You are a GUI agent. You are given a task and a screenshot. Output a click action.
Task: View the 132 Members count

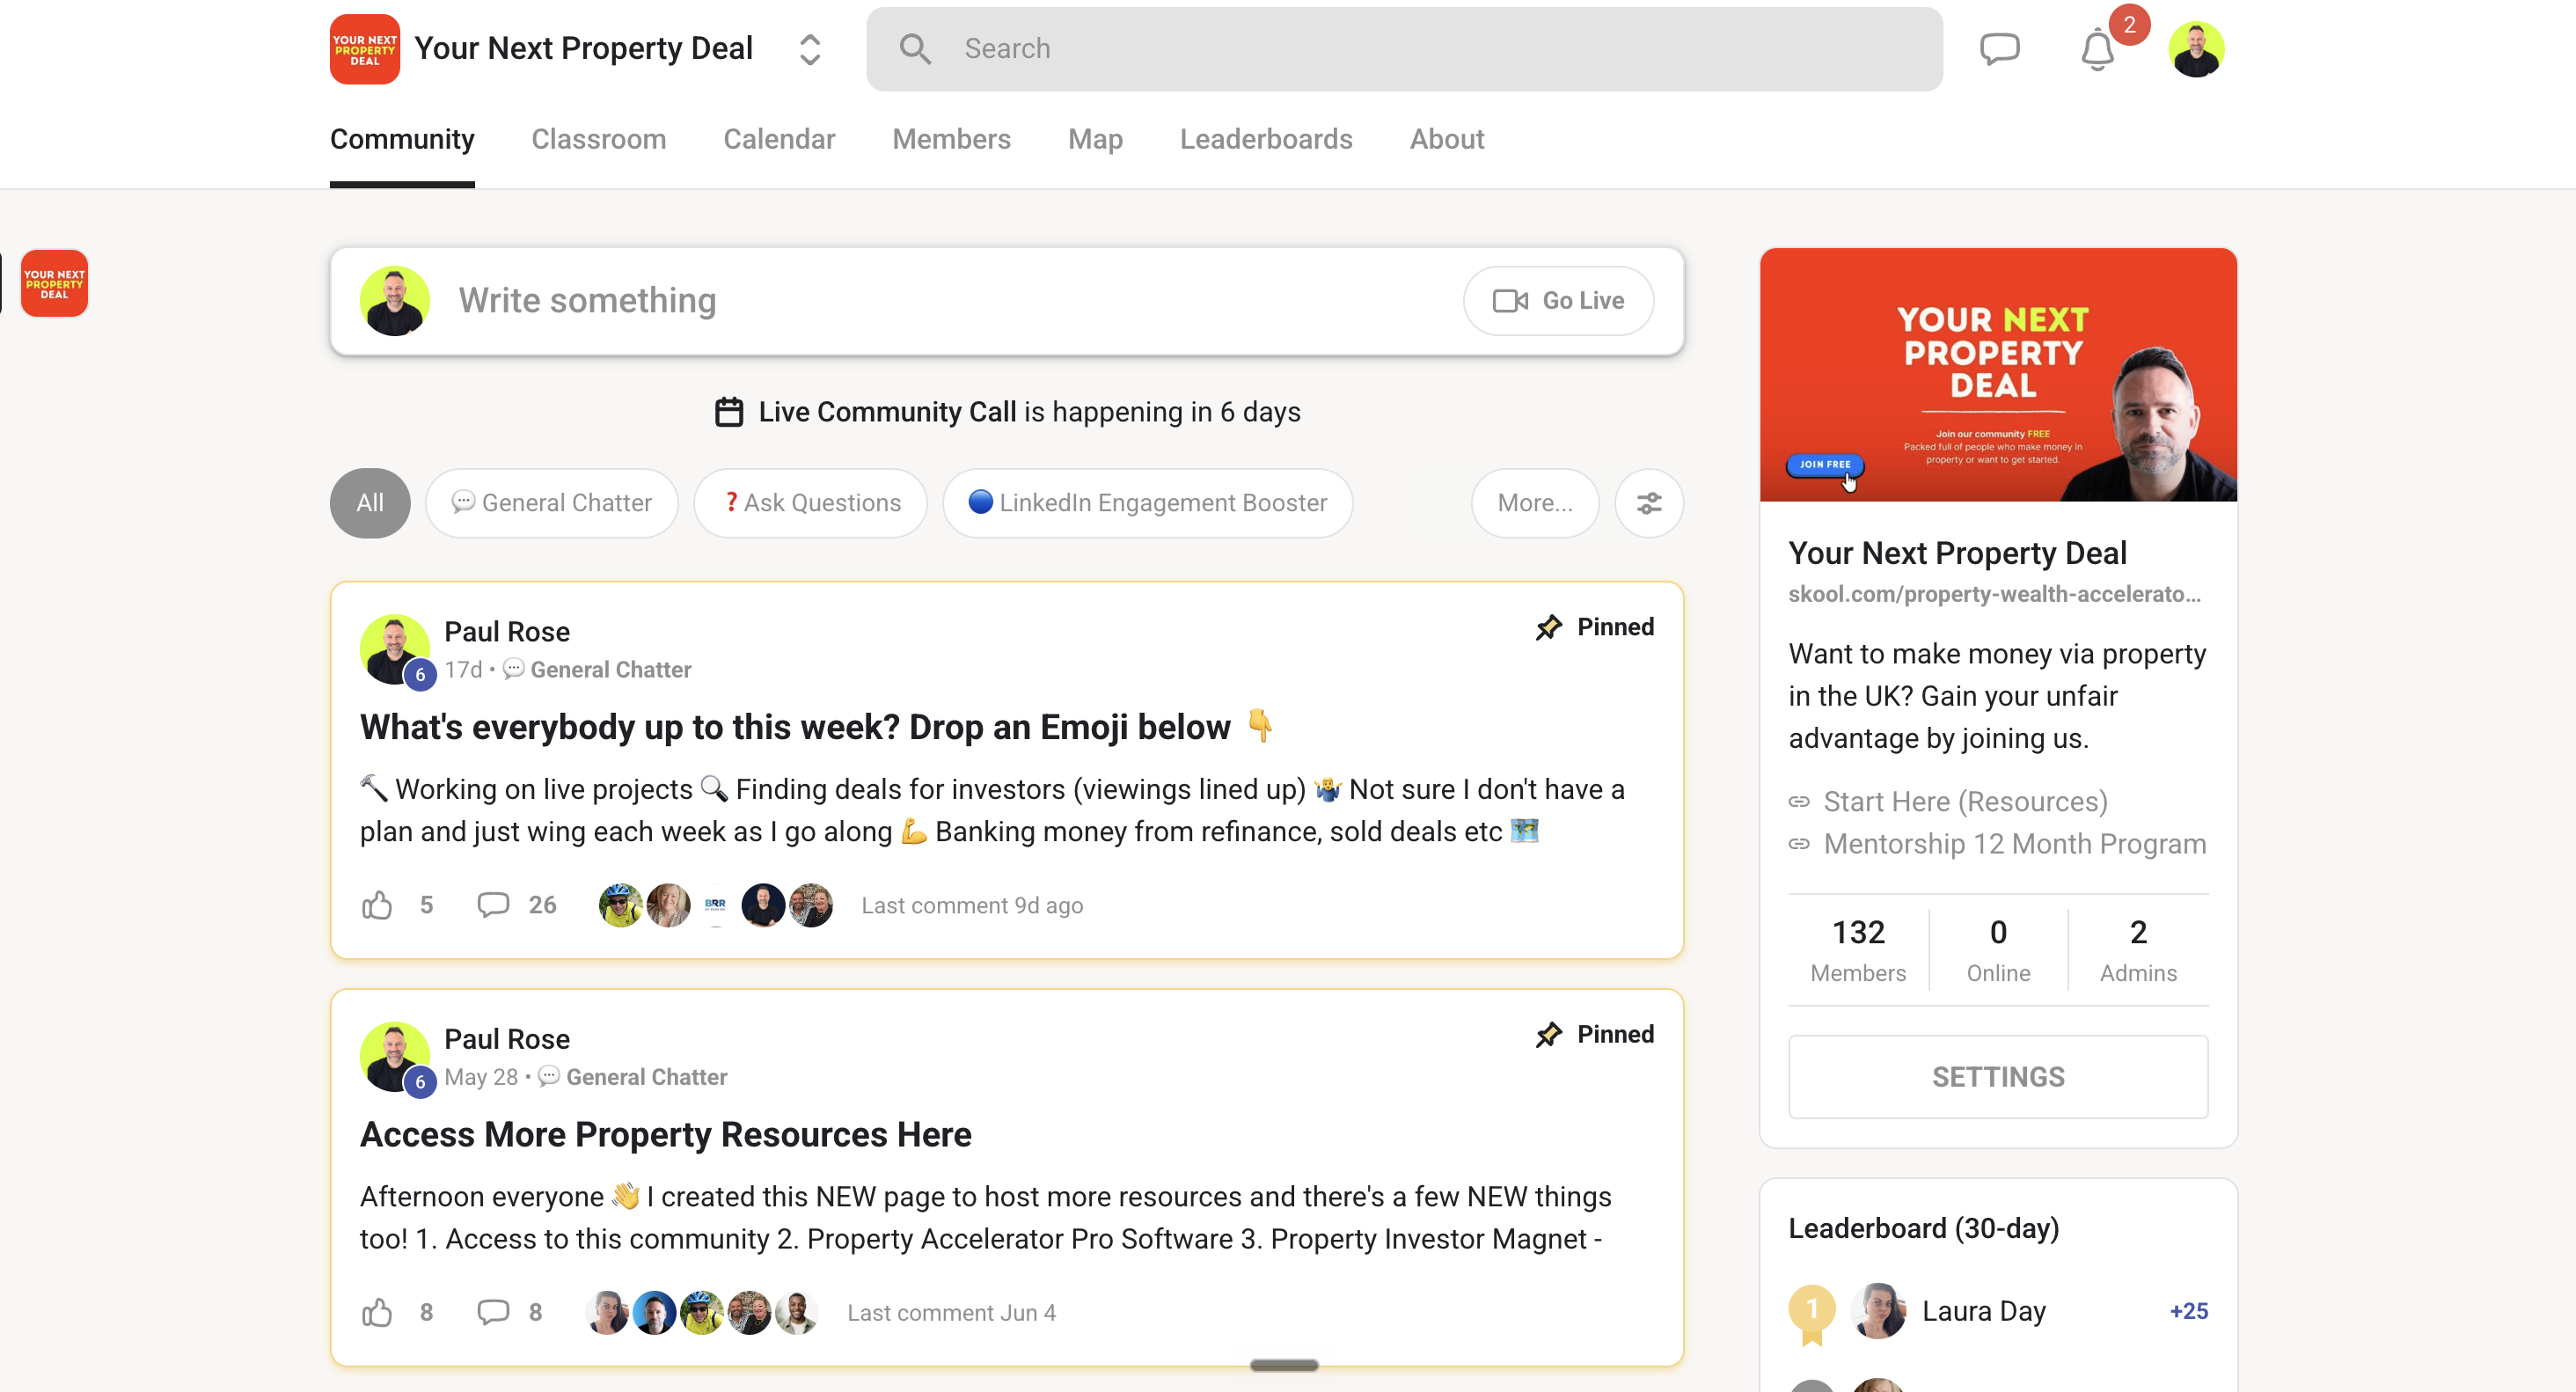pos(1858,949)
